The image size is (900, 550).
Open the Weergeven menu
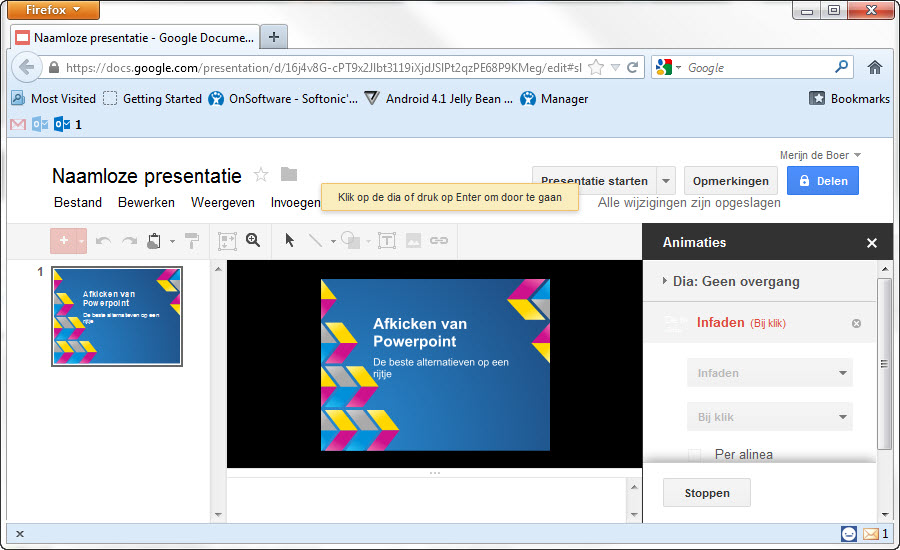[223, 202]
